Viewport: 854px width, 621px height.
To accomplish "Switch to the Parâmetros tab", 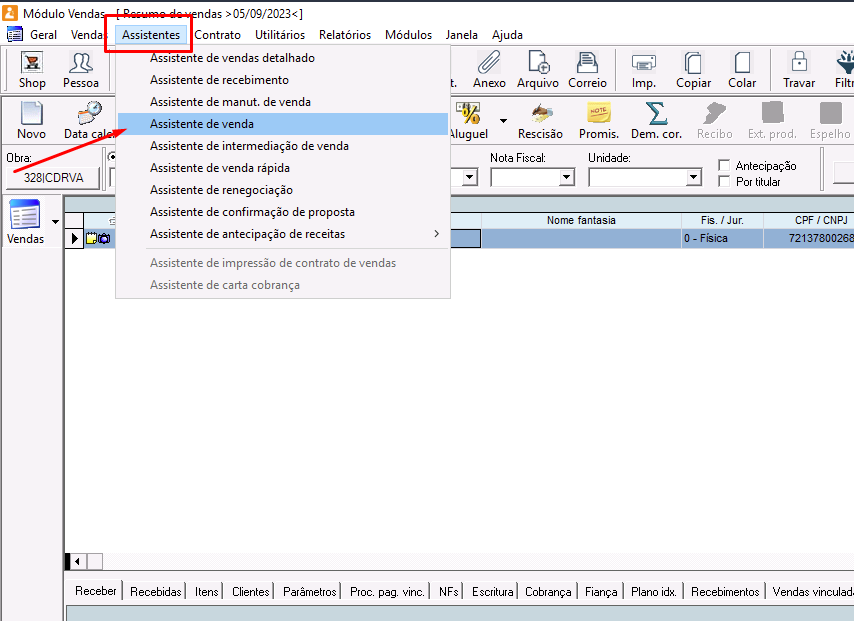I will (x=309, y=592).
